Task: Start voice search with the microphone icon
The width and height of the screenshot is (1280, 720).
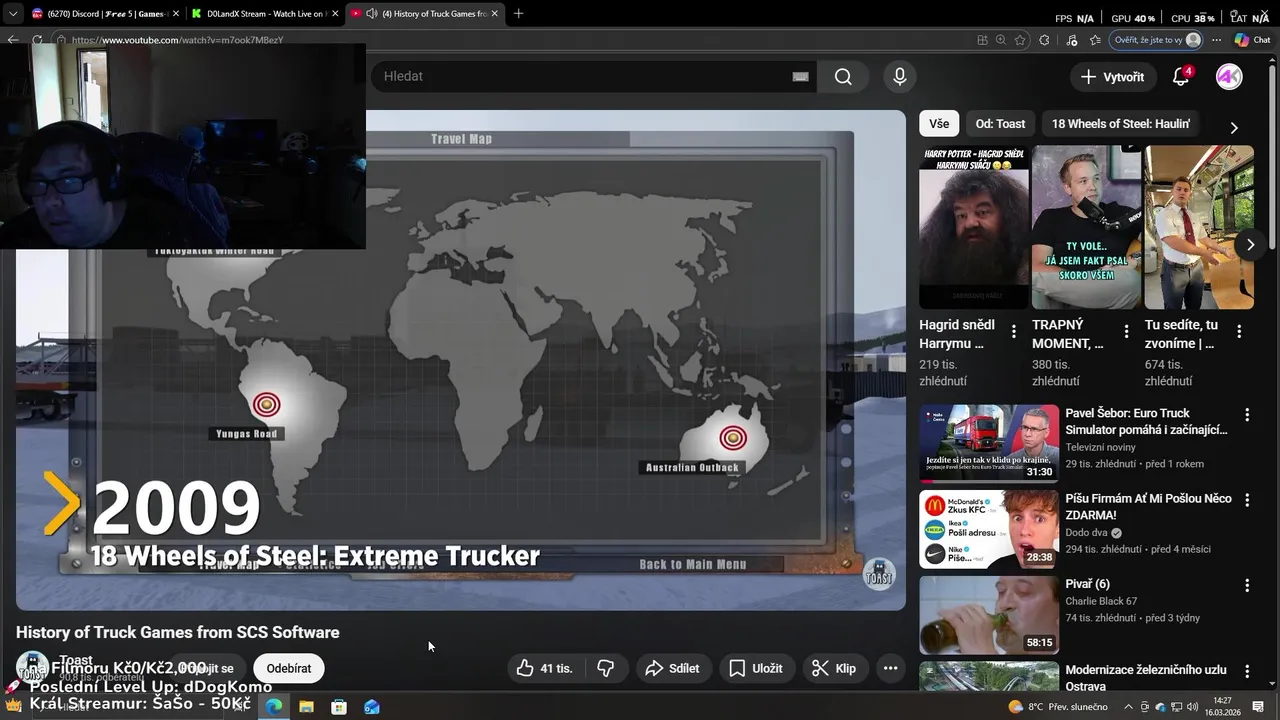Action: (900, 77)
